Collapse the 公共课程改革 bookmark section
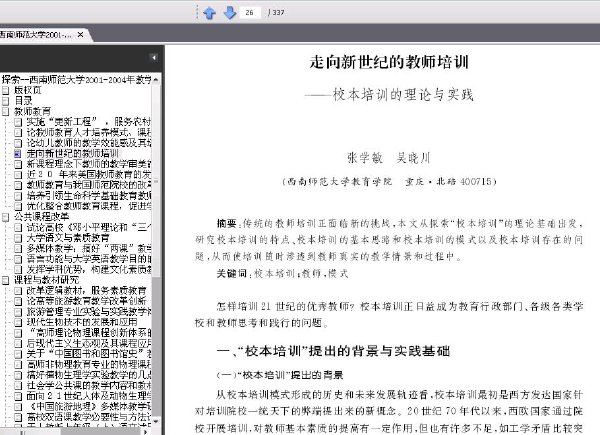This screenshot has height=435, width=600. pos(5,217)
